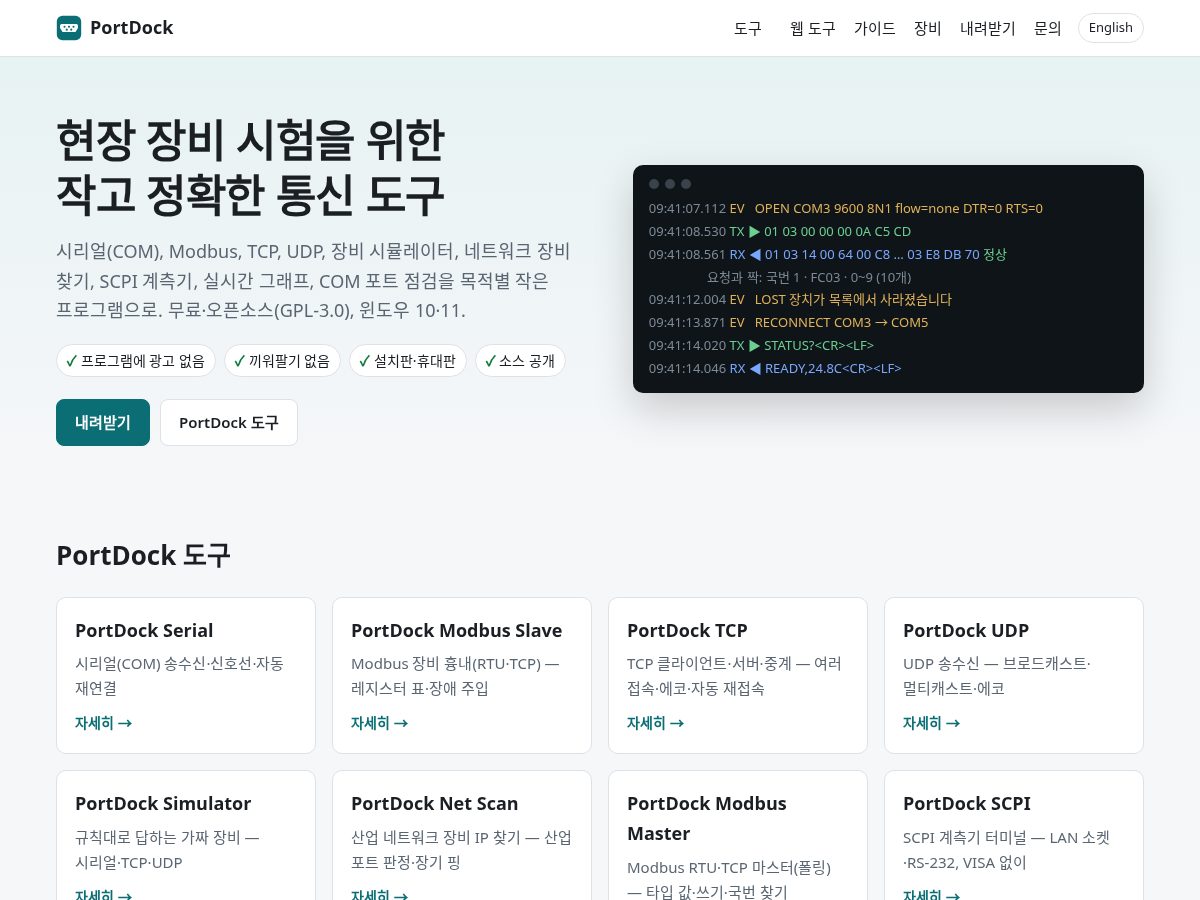Open the 가이드 nav item
The image size is (1200, 900).
(x=875, y=28)
